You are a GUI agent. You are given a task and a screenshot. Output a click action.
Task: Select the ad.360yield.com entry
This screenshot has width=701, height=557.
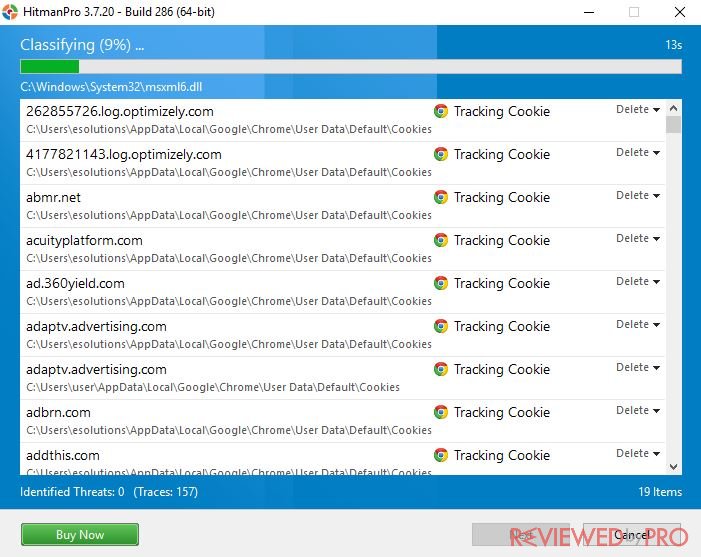coord(342,292)
